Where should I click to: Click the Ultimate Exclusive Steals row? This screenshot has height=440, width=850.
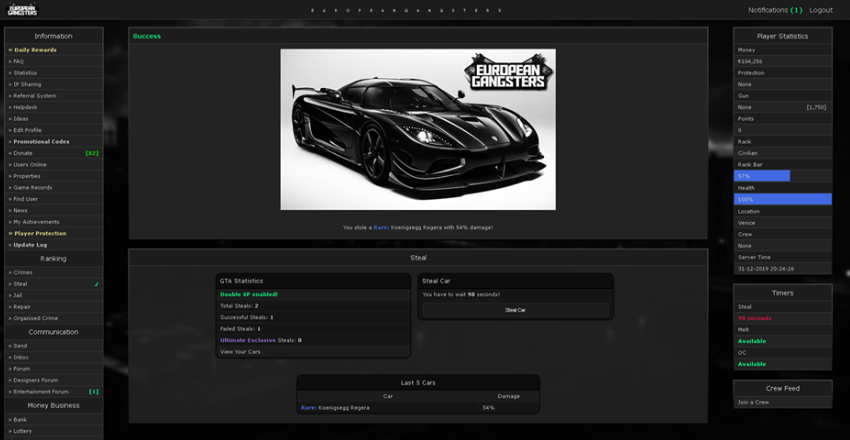[x=313, y=340]
